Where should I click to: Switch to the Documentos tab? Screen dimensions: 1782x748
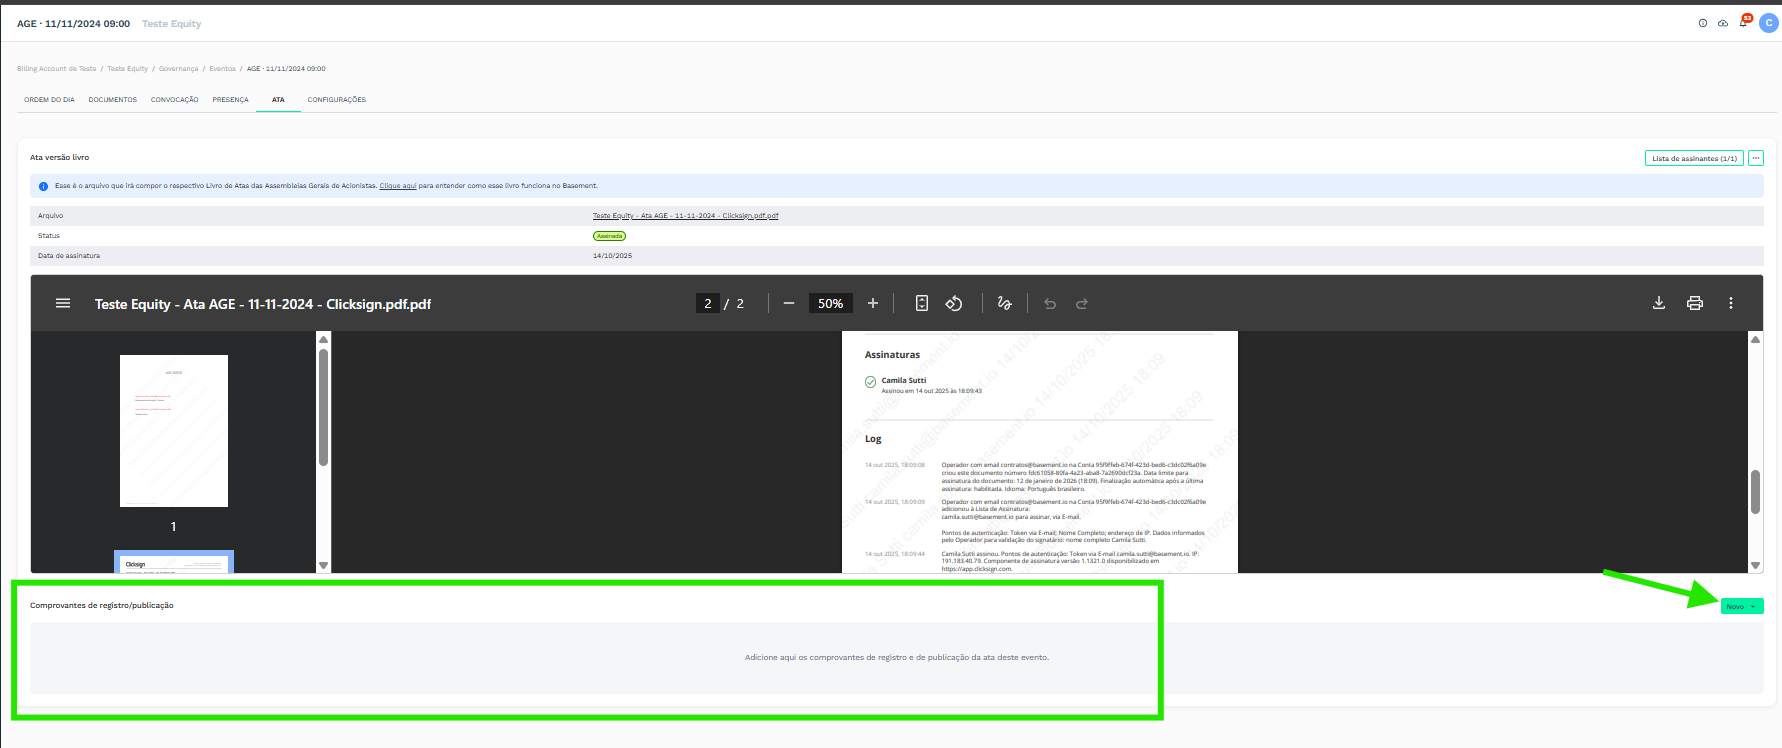point(113,100)
